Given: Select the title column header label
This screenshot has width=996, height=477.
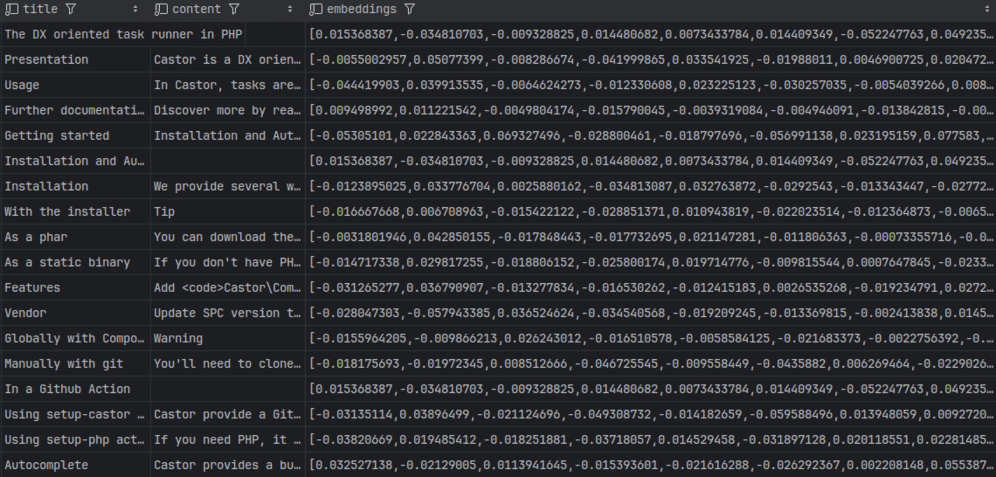Looking at the screenshot, I should (x=40, y=10).
